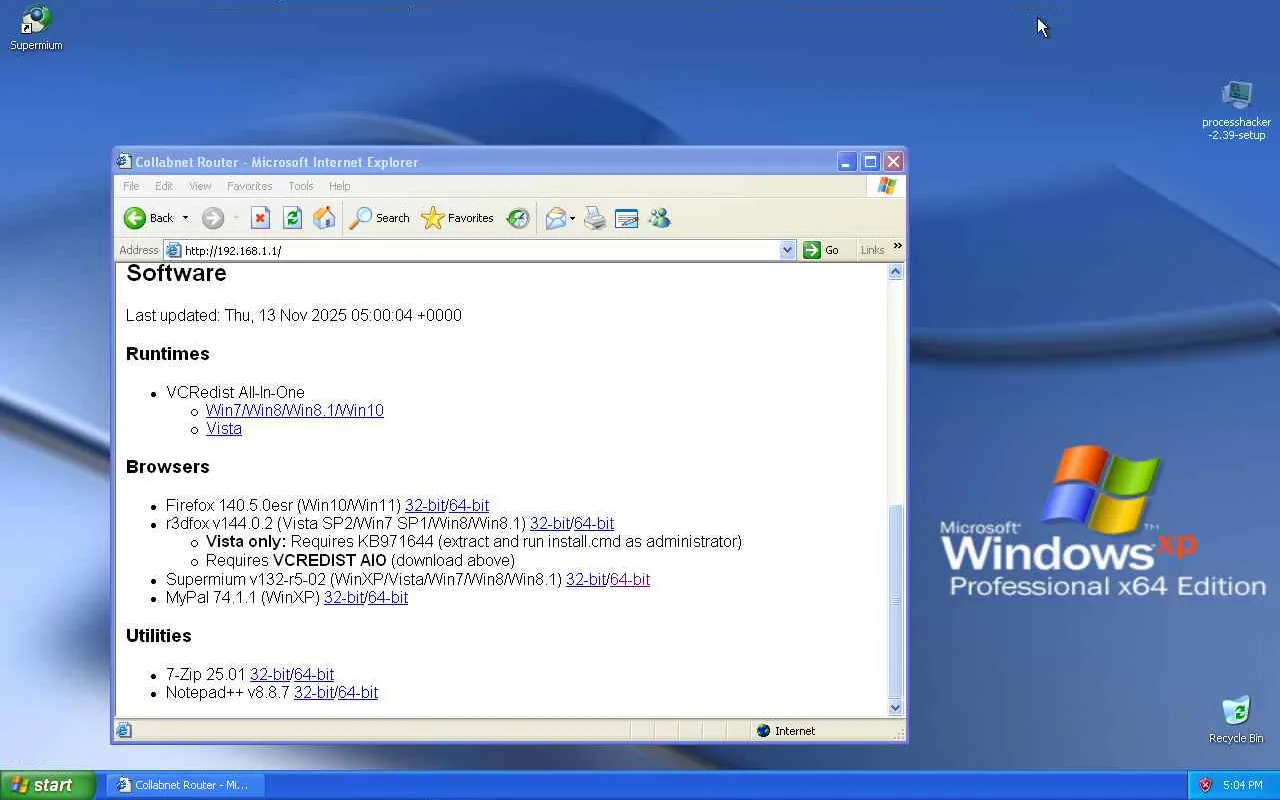
Task: Open the Favorites menu in menu bar
Action: (x=249, y=186)
